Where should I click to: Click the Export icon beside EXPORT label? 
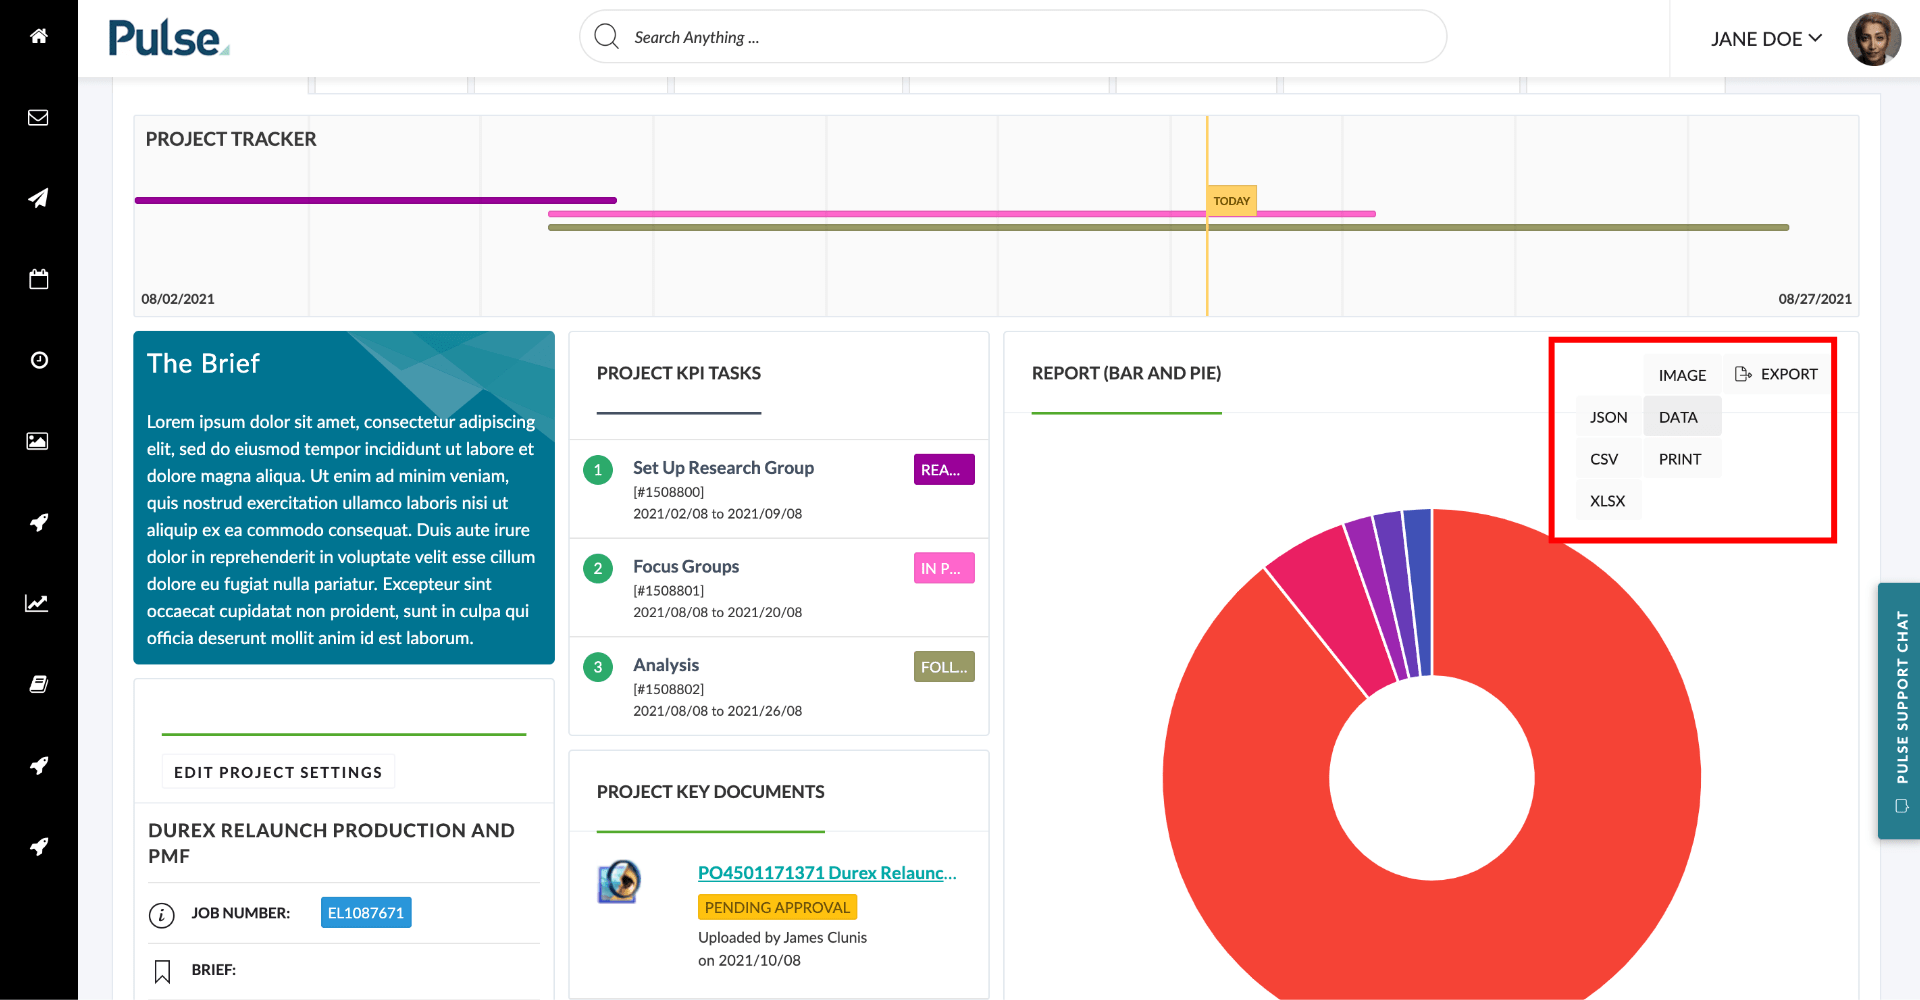pyautogui.click(x=1743, y=374)
